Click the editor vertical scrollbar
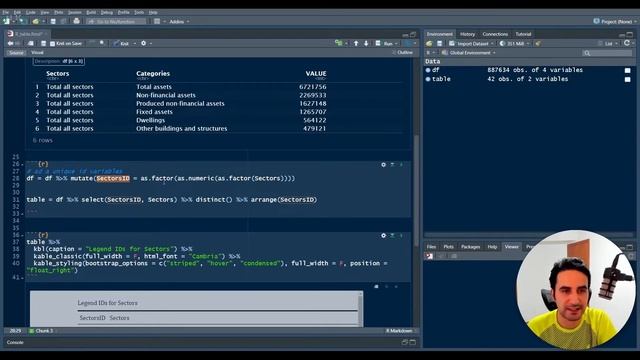 pyautogui.click(x=416, y=191)
